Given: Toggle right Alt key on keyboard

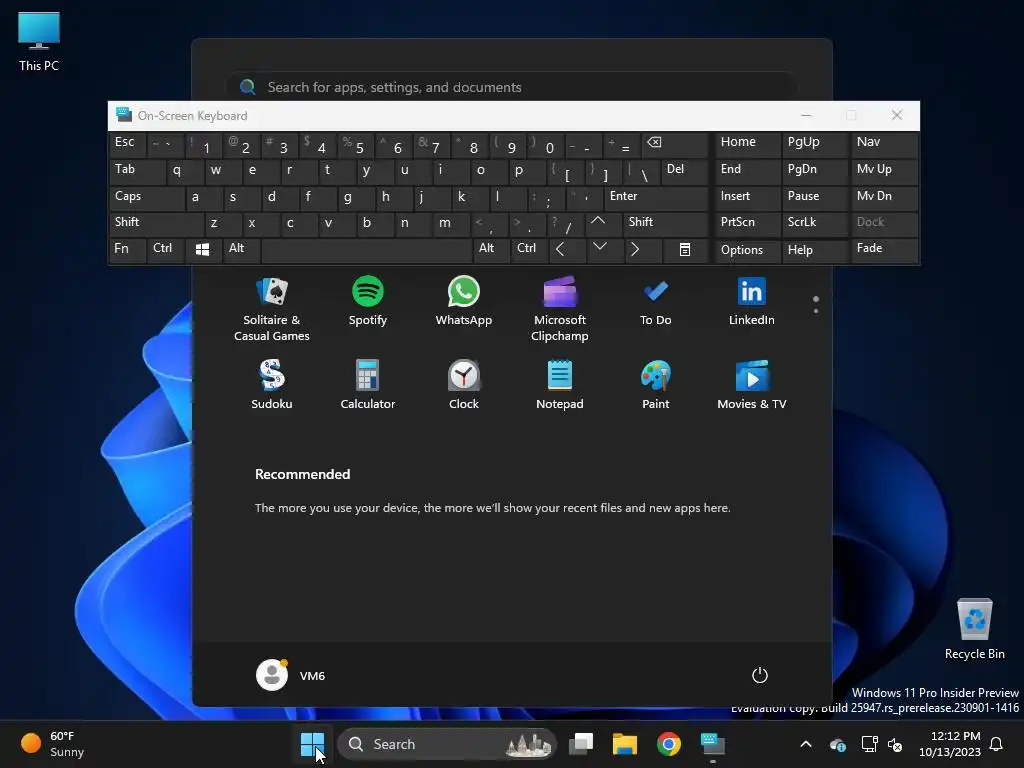Looking at the screenshot, I should [490, 249].
